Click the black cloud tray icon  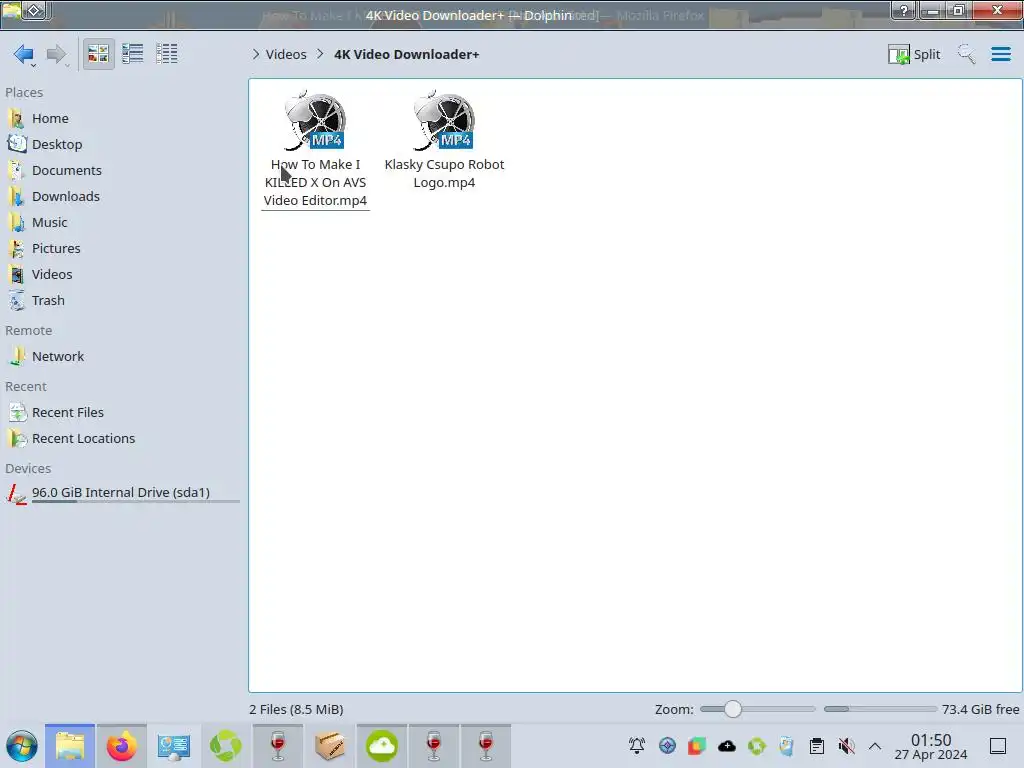coord(727,746)
